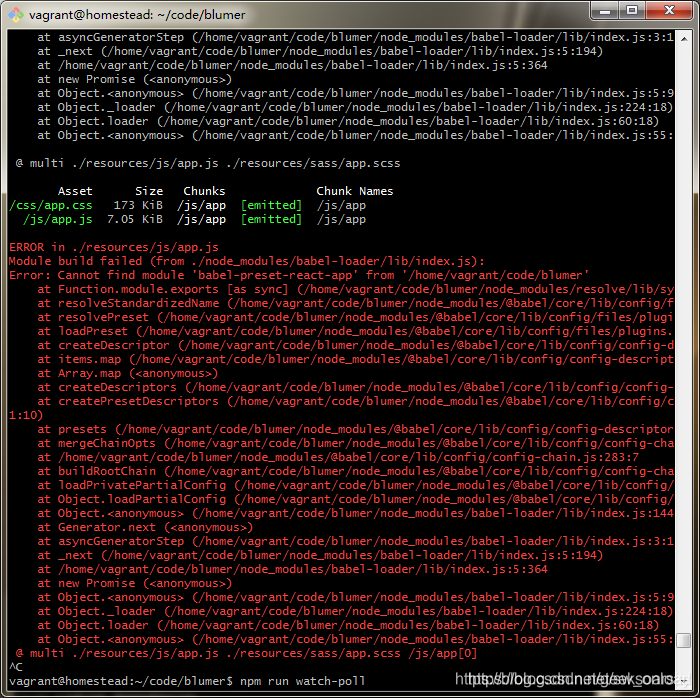This screenshot has height=698, width=700.
Task: Click the Git Bash icon in the title bar
Action: pos(16,15)
